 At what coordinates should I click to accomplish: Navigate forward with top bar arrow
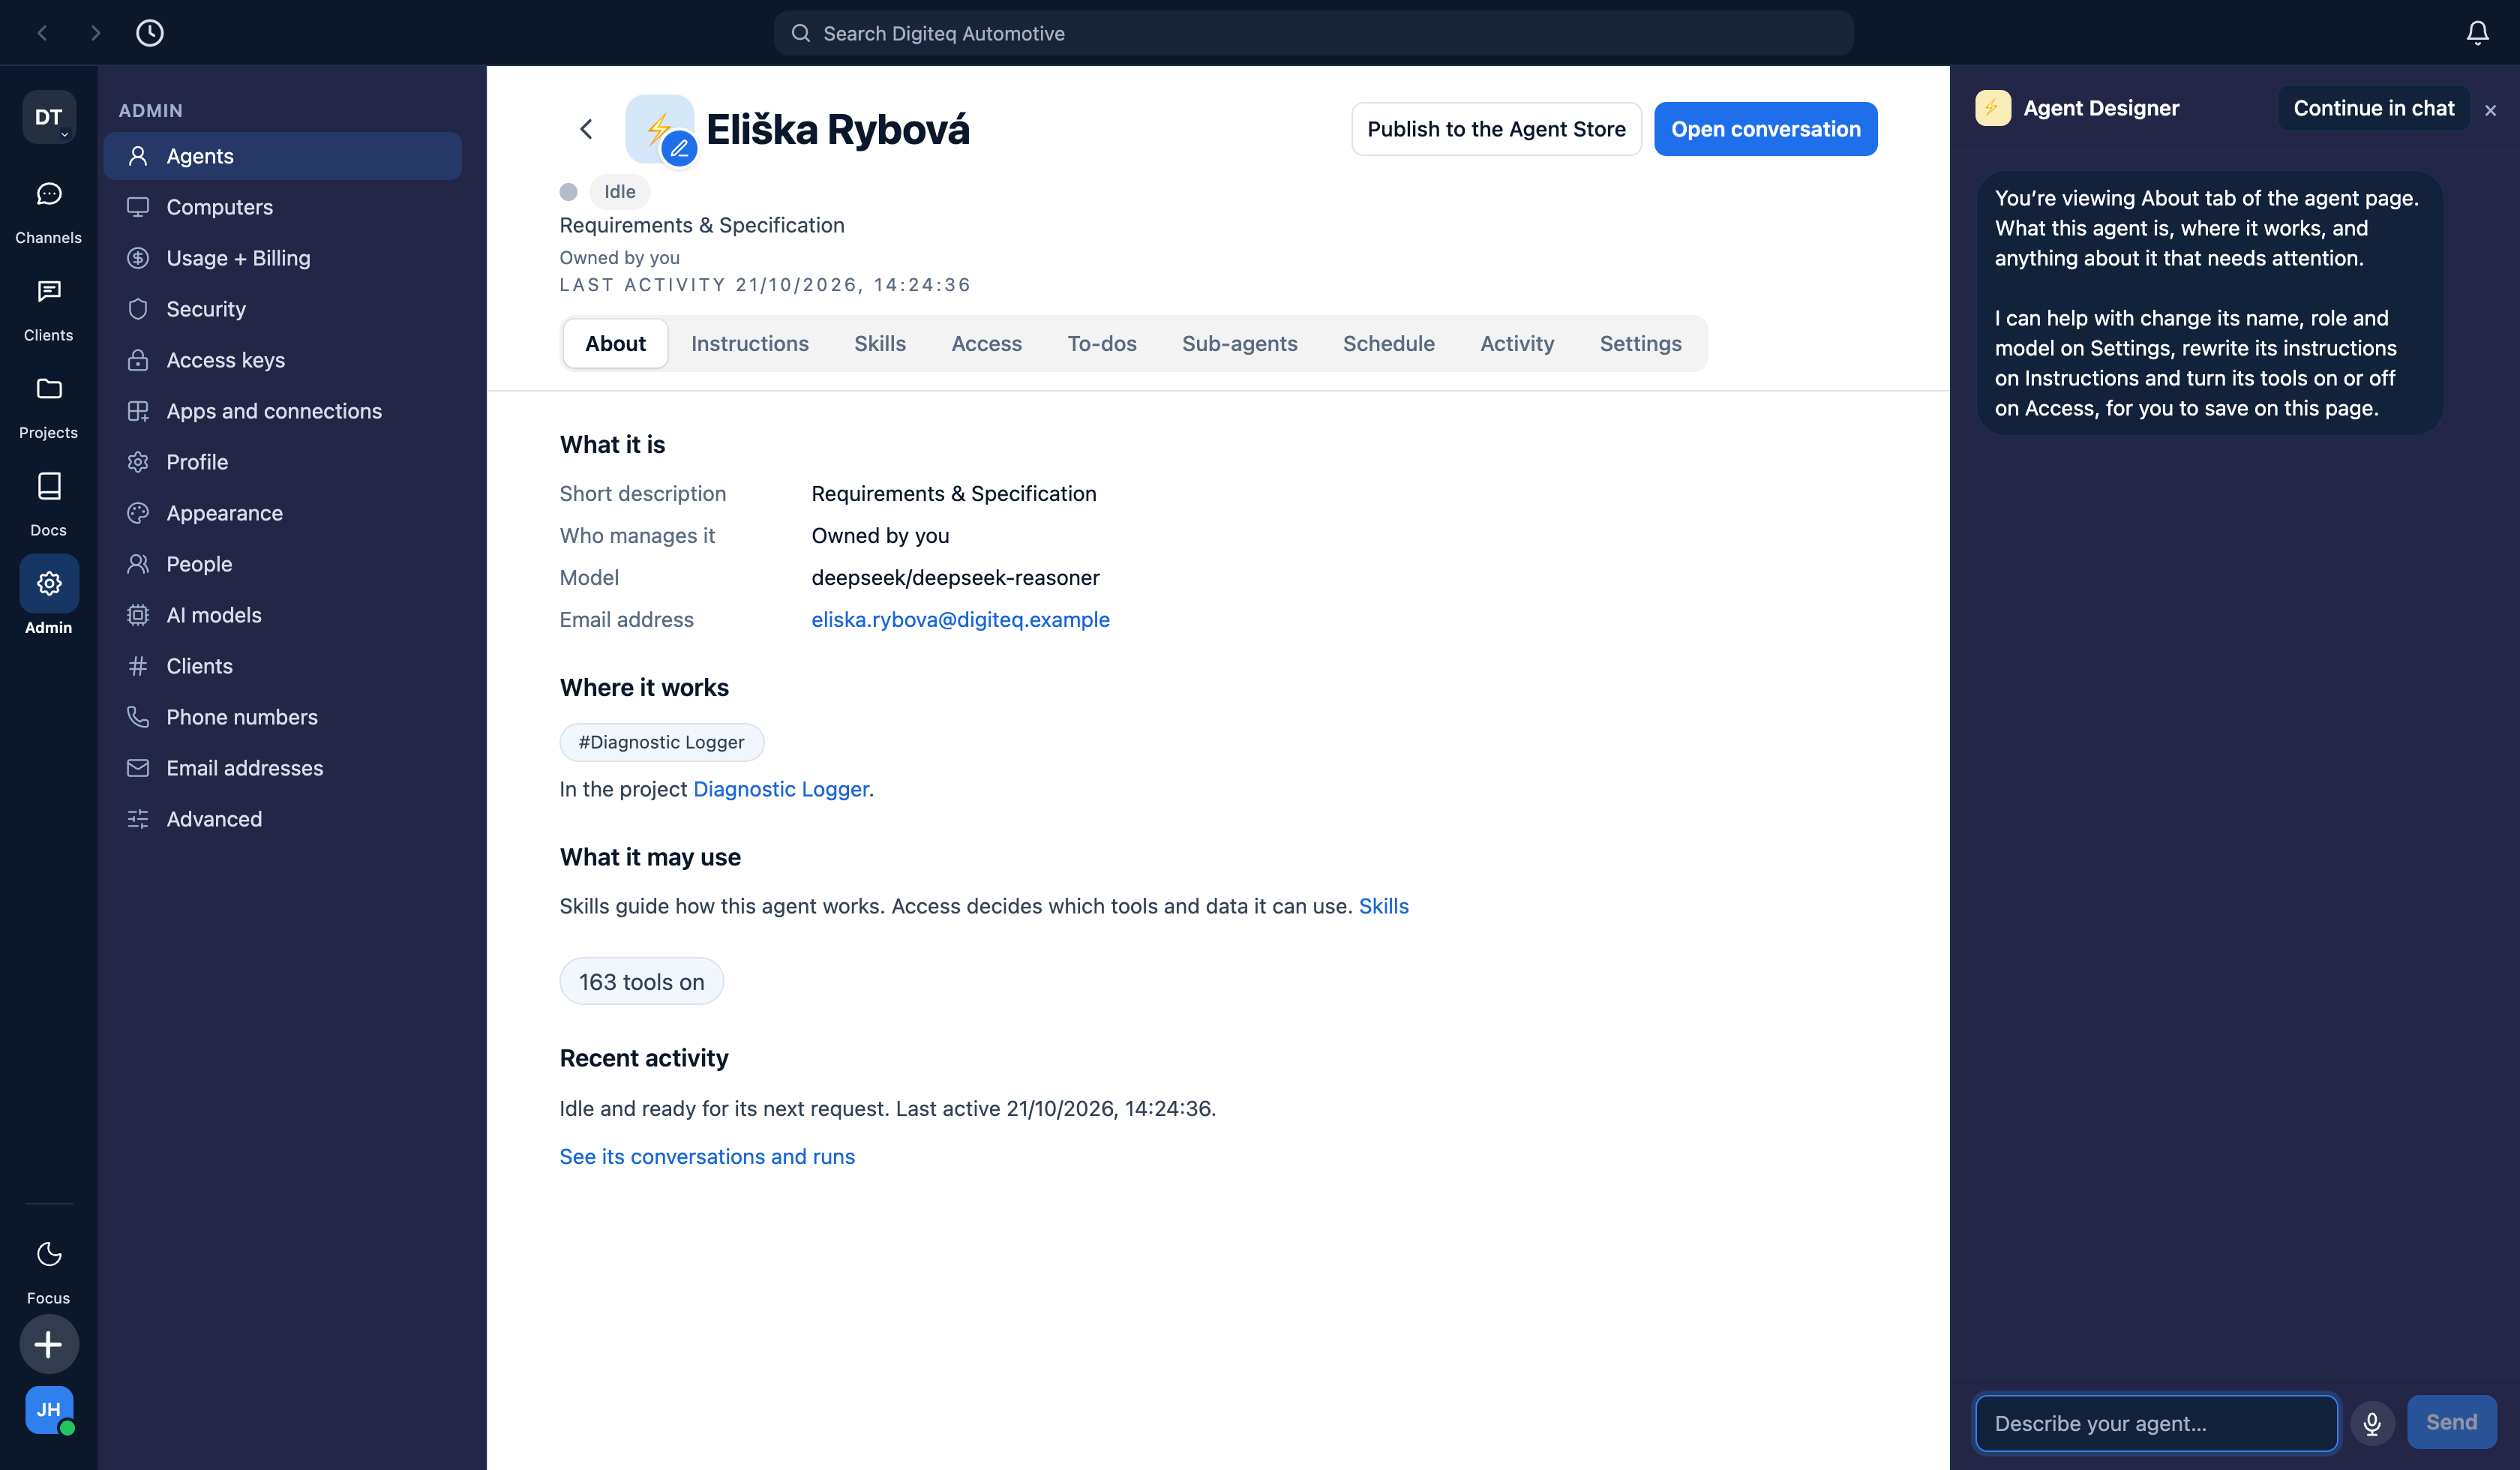click(x=95, y=33)
